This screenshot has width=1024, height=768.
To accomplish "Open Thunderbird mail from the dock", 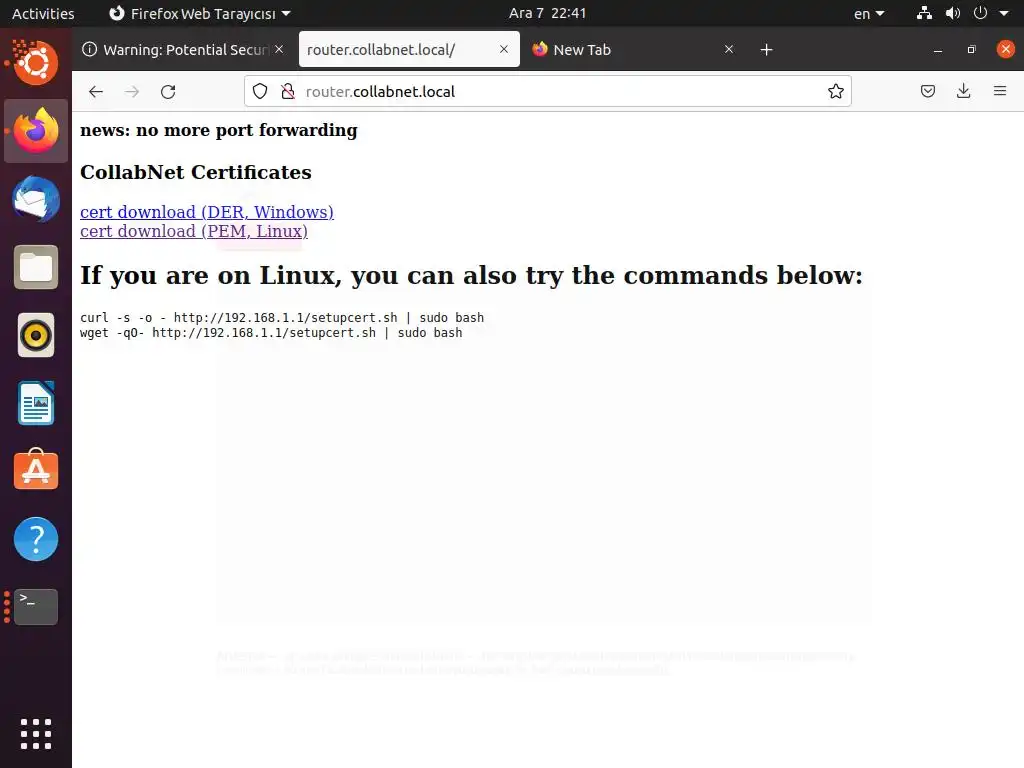I will pyautogui.click(x=36, y=199).
